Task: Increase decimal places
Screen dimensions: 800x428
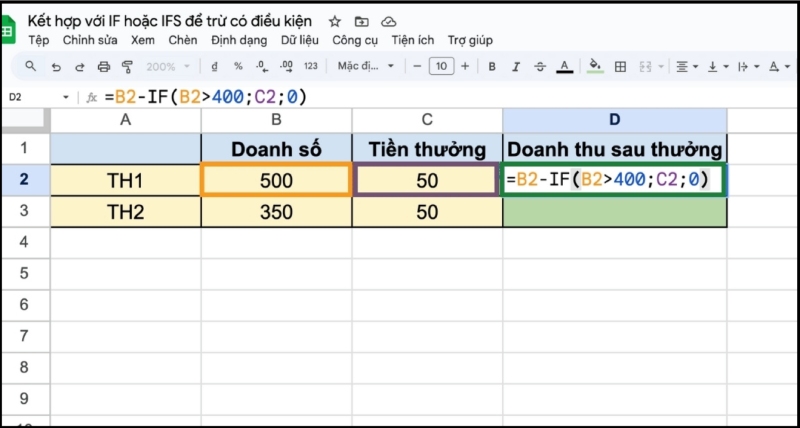Action: pyautogui.click(x=286, y=66)
